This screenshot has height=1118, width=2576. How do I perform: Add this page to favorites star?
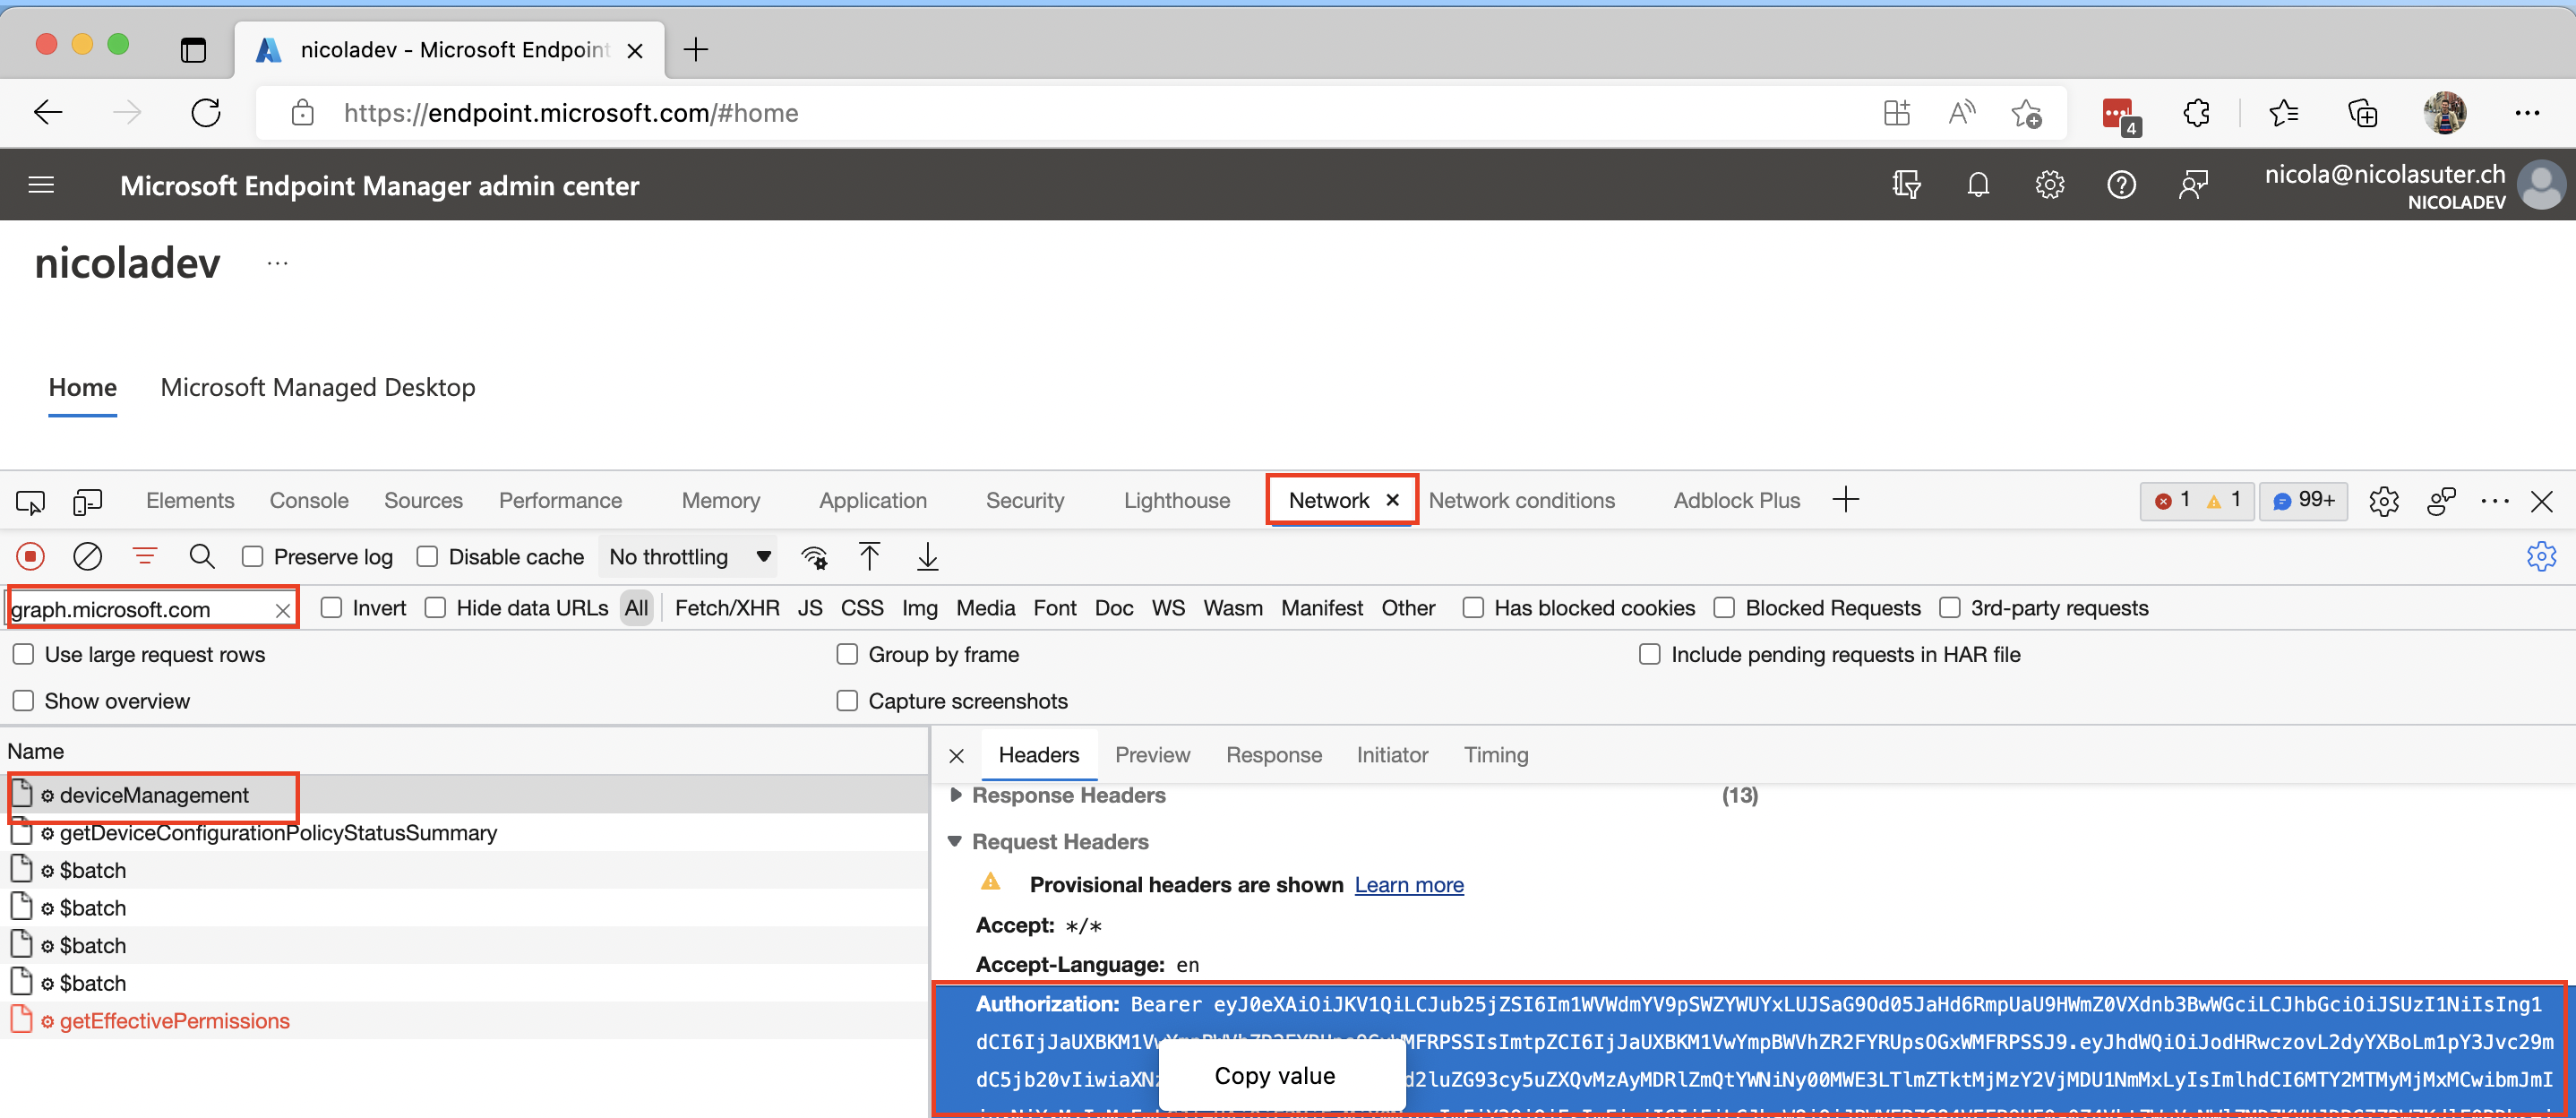2026,112
